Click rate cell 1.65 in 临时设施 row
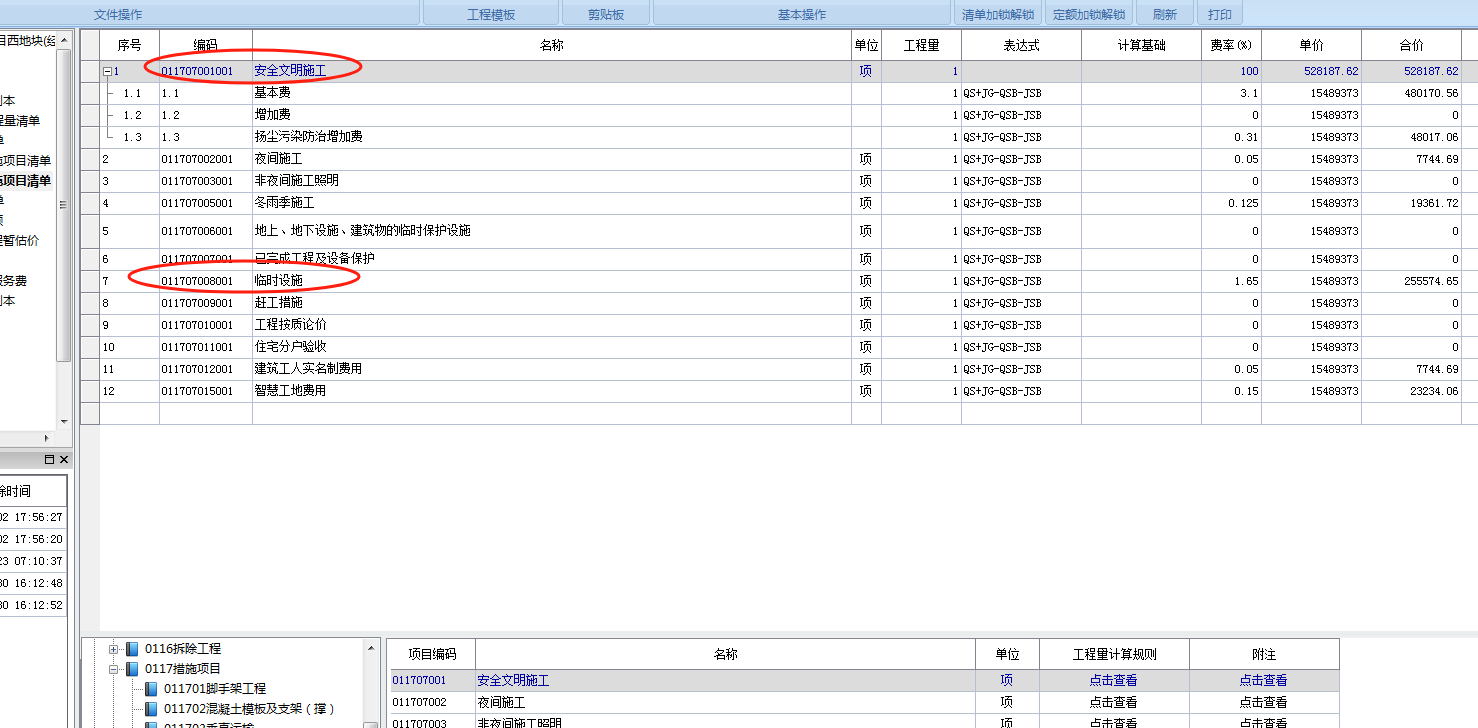The height and width of the screenshot is (728, 1478). 1231,281
